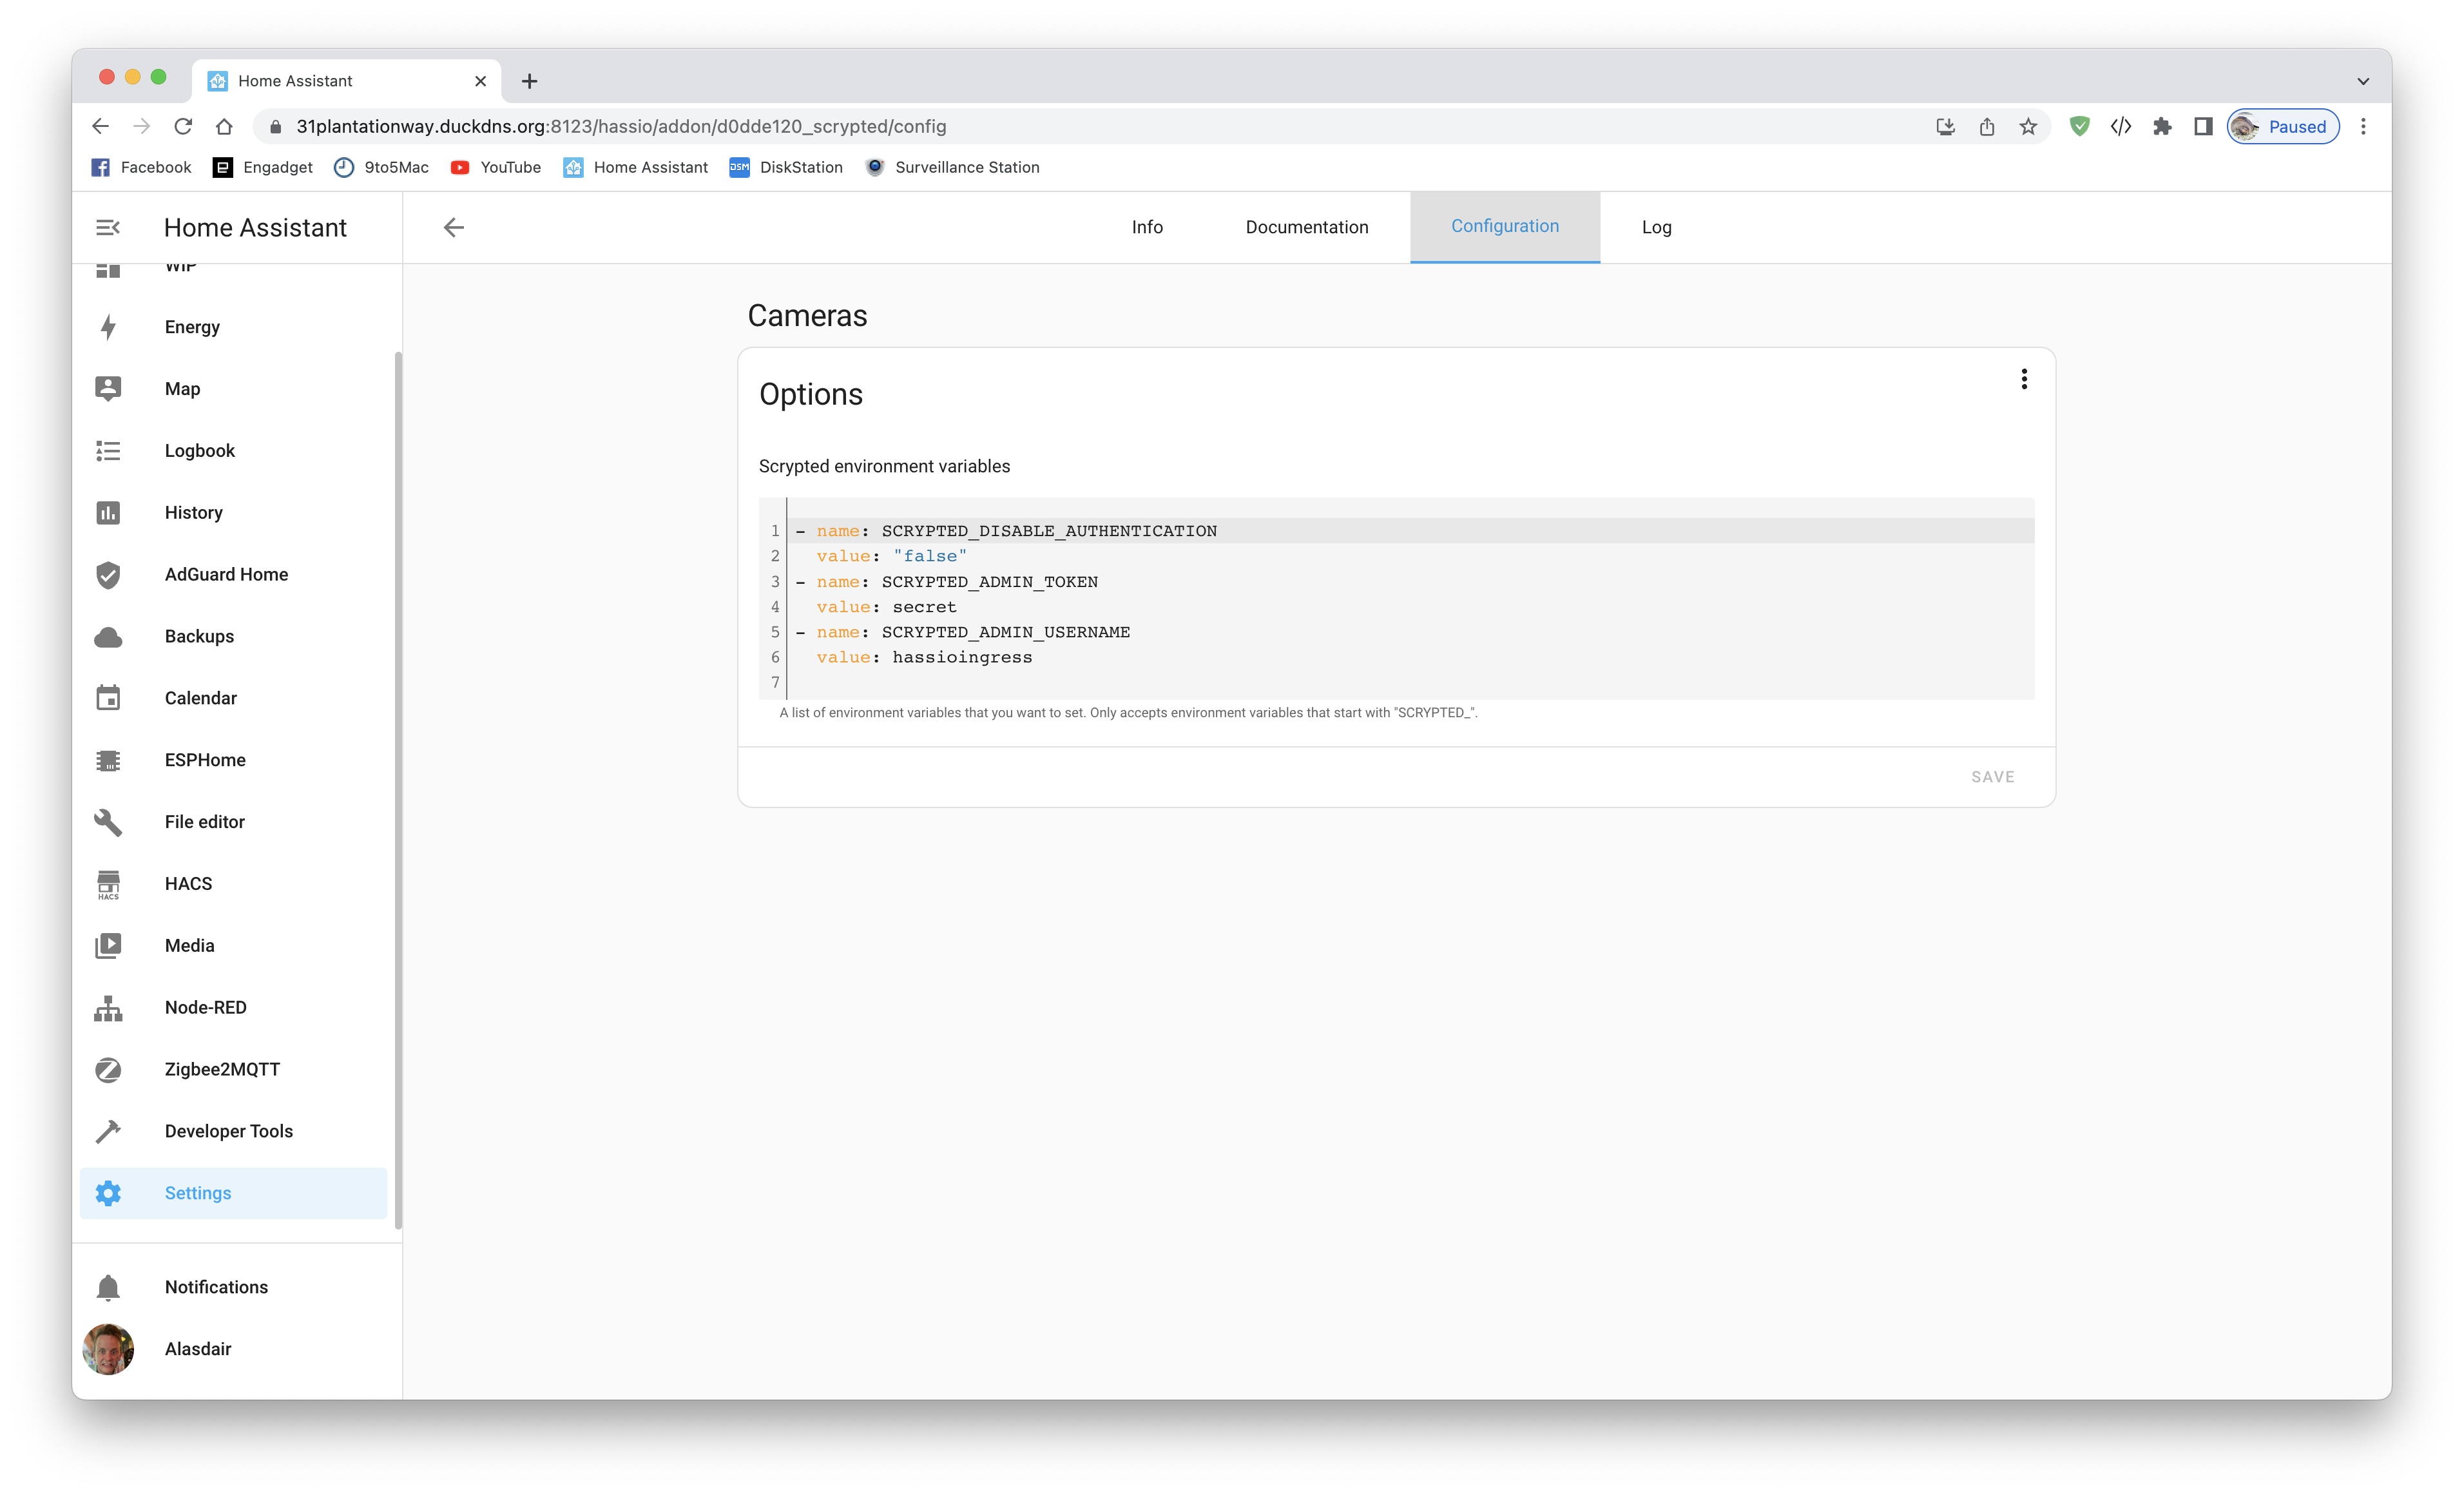
Task: Open Backups via the cloud icon
Action: (x=108, y=636)
